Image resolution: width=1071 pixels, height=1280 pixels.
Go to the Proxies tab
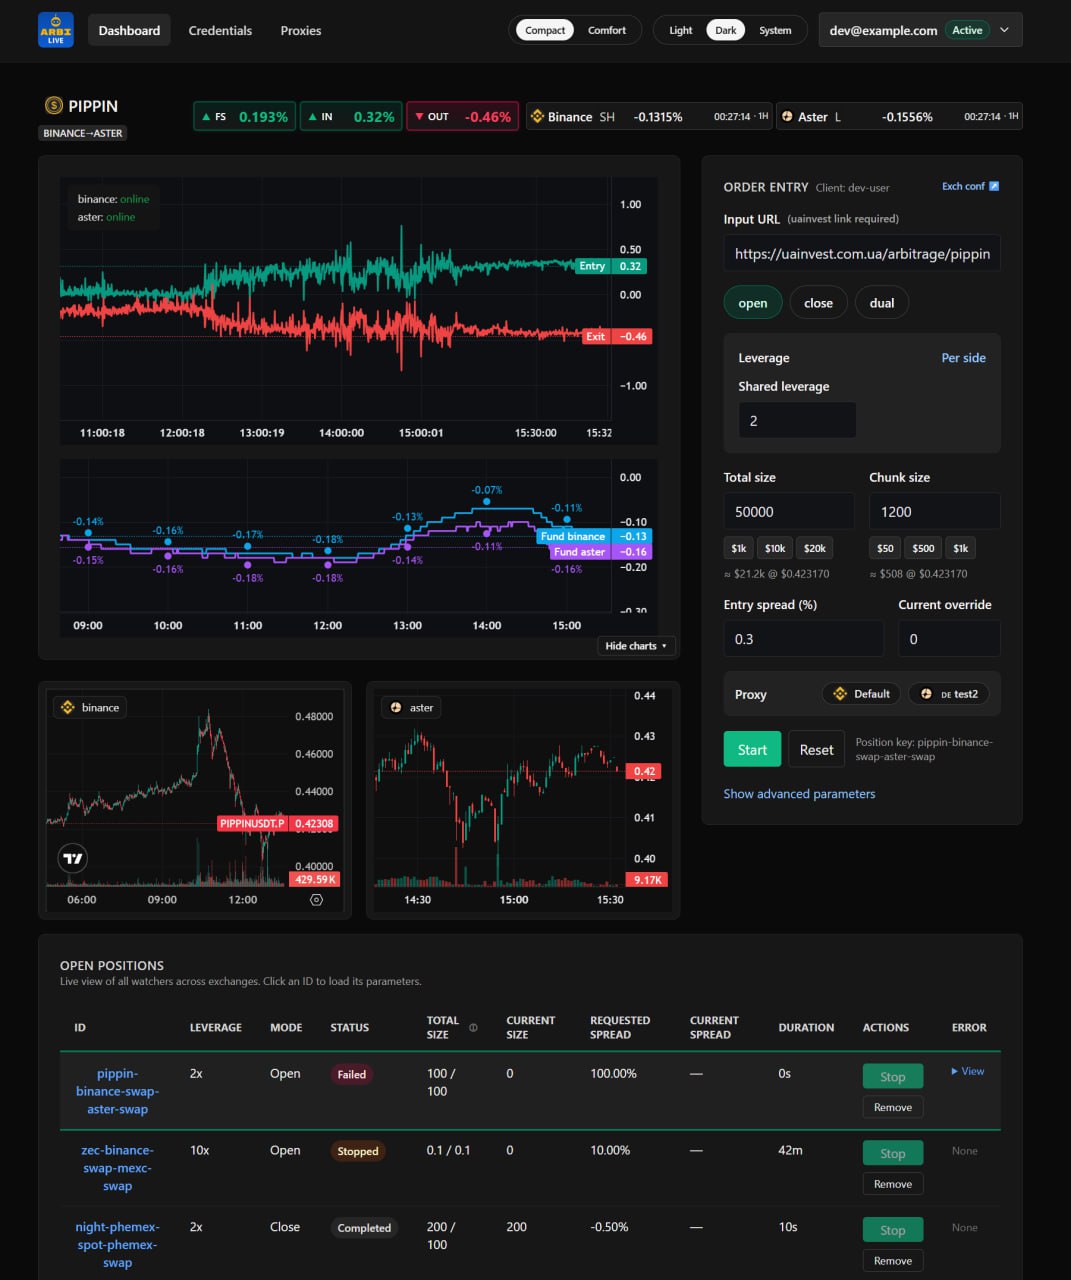tap(301, 30)
